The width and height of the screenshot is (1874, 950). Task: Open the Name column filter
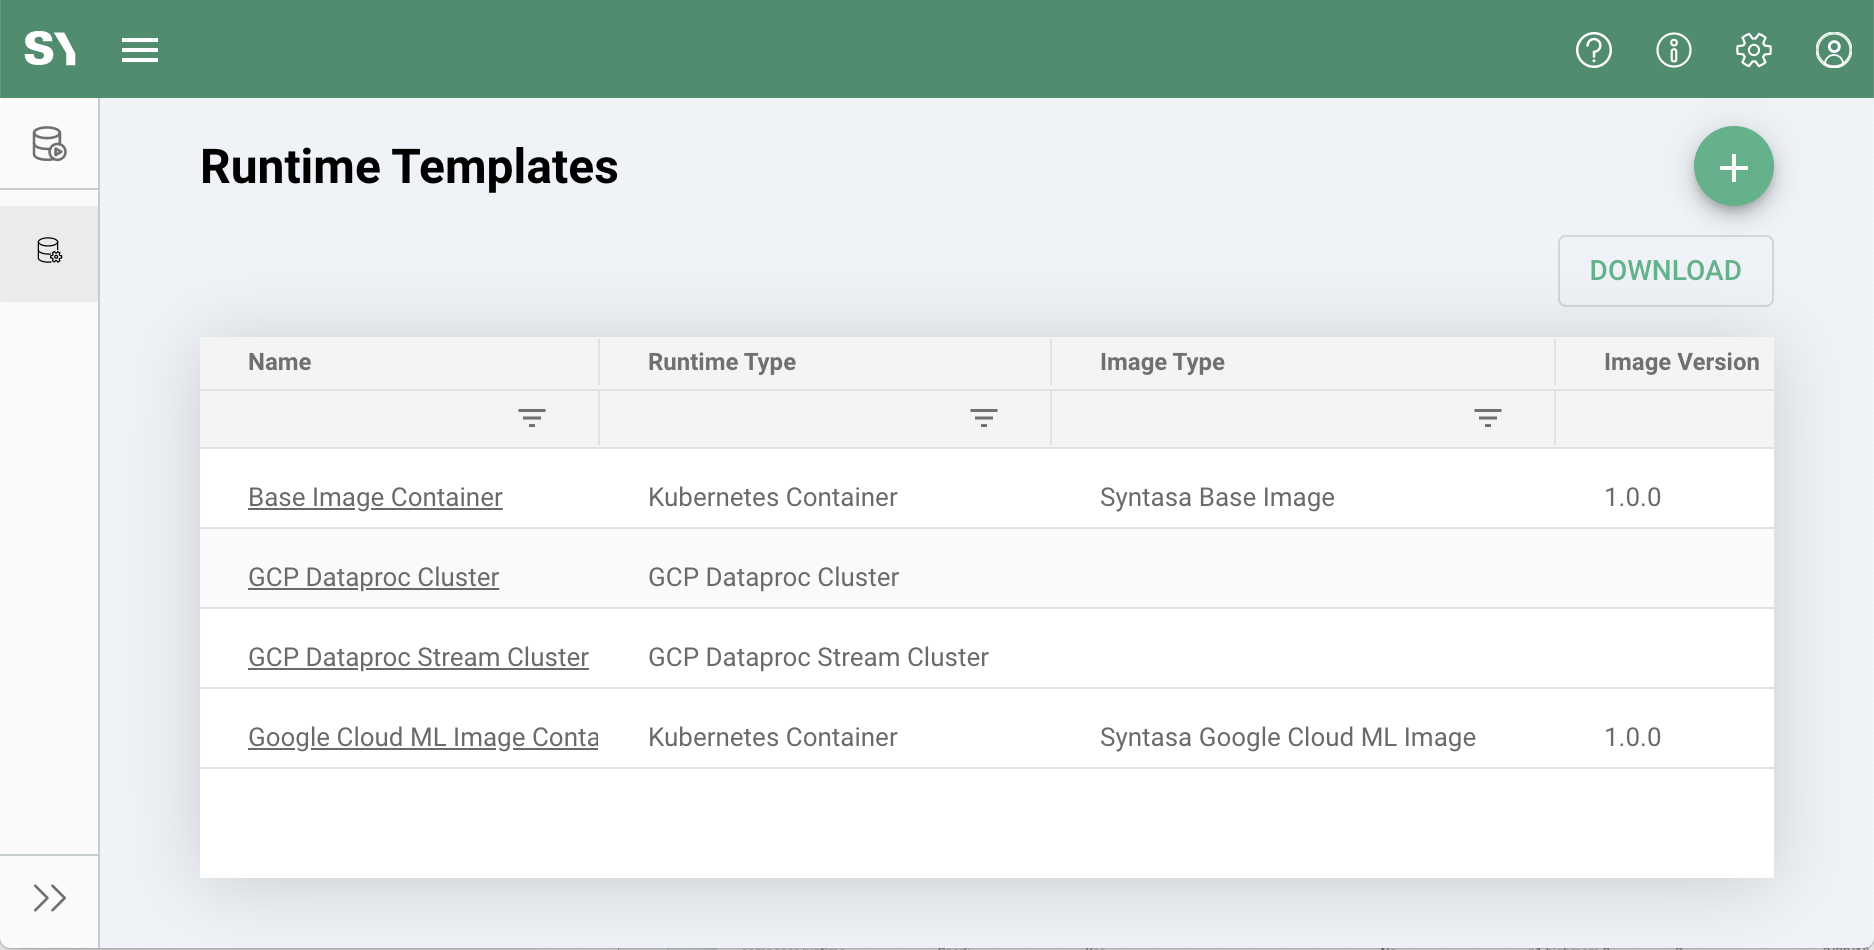point(532,418)
